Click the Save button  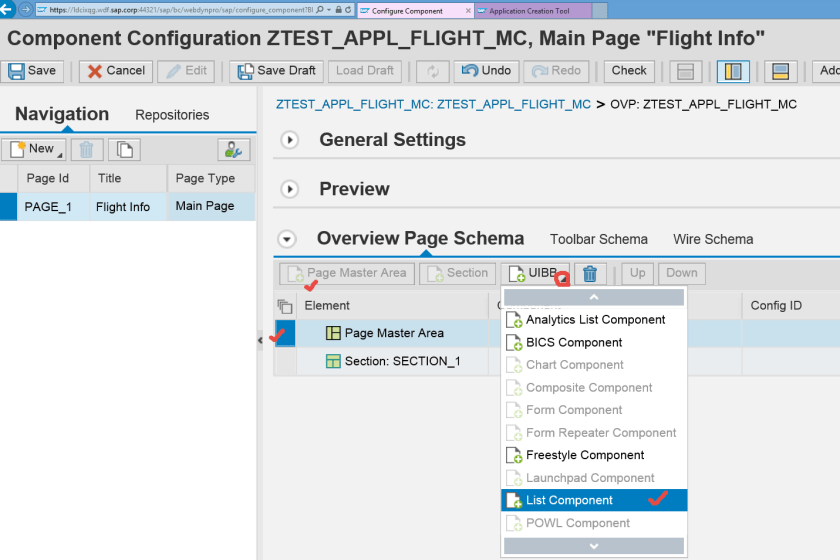click(33, 71)
